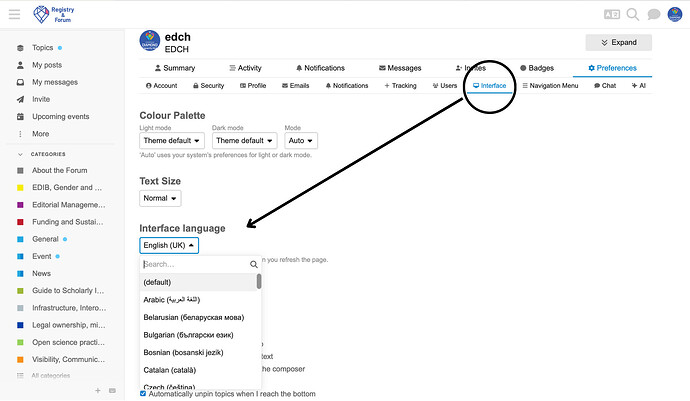Close the English (UK) language dropdown
Screen dimensions: 690x401
tap(169, 245)
